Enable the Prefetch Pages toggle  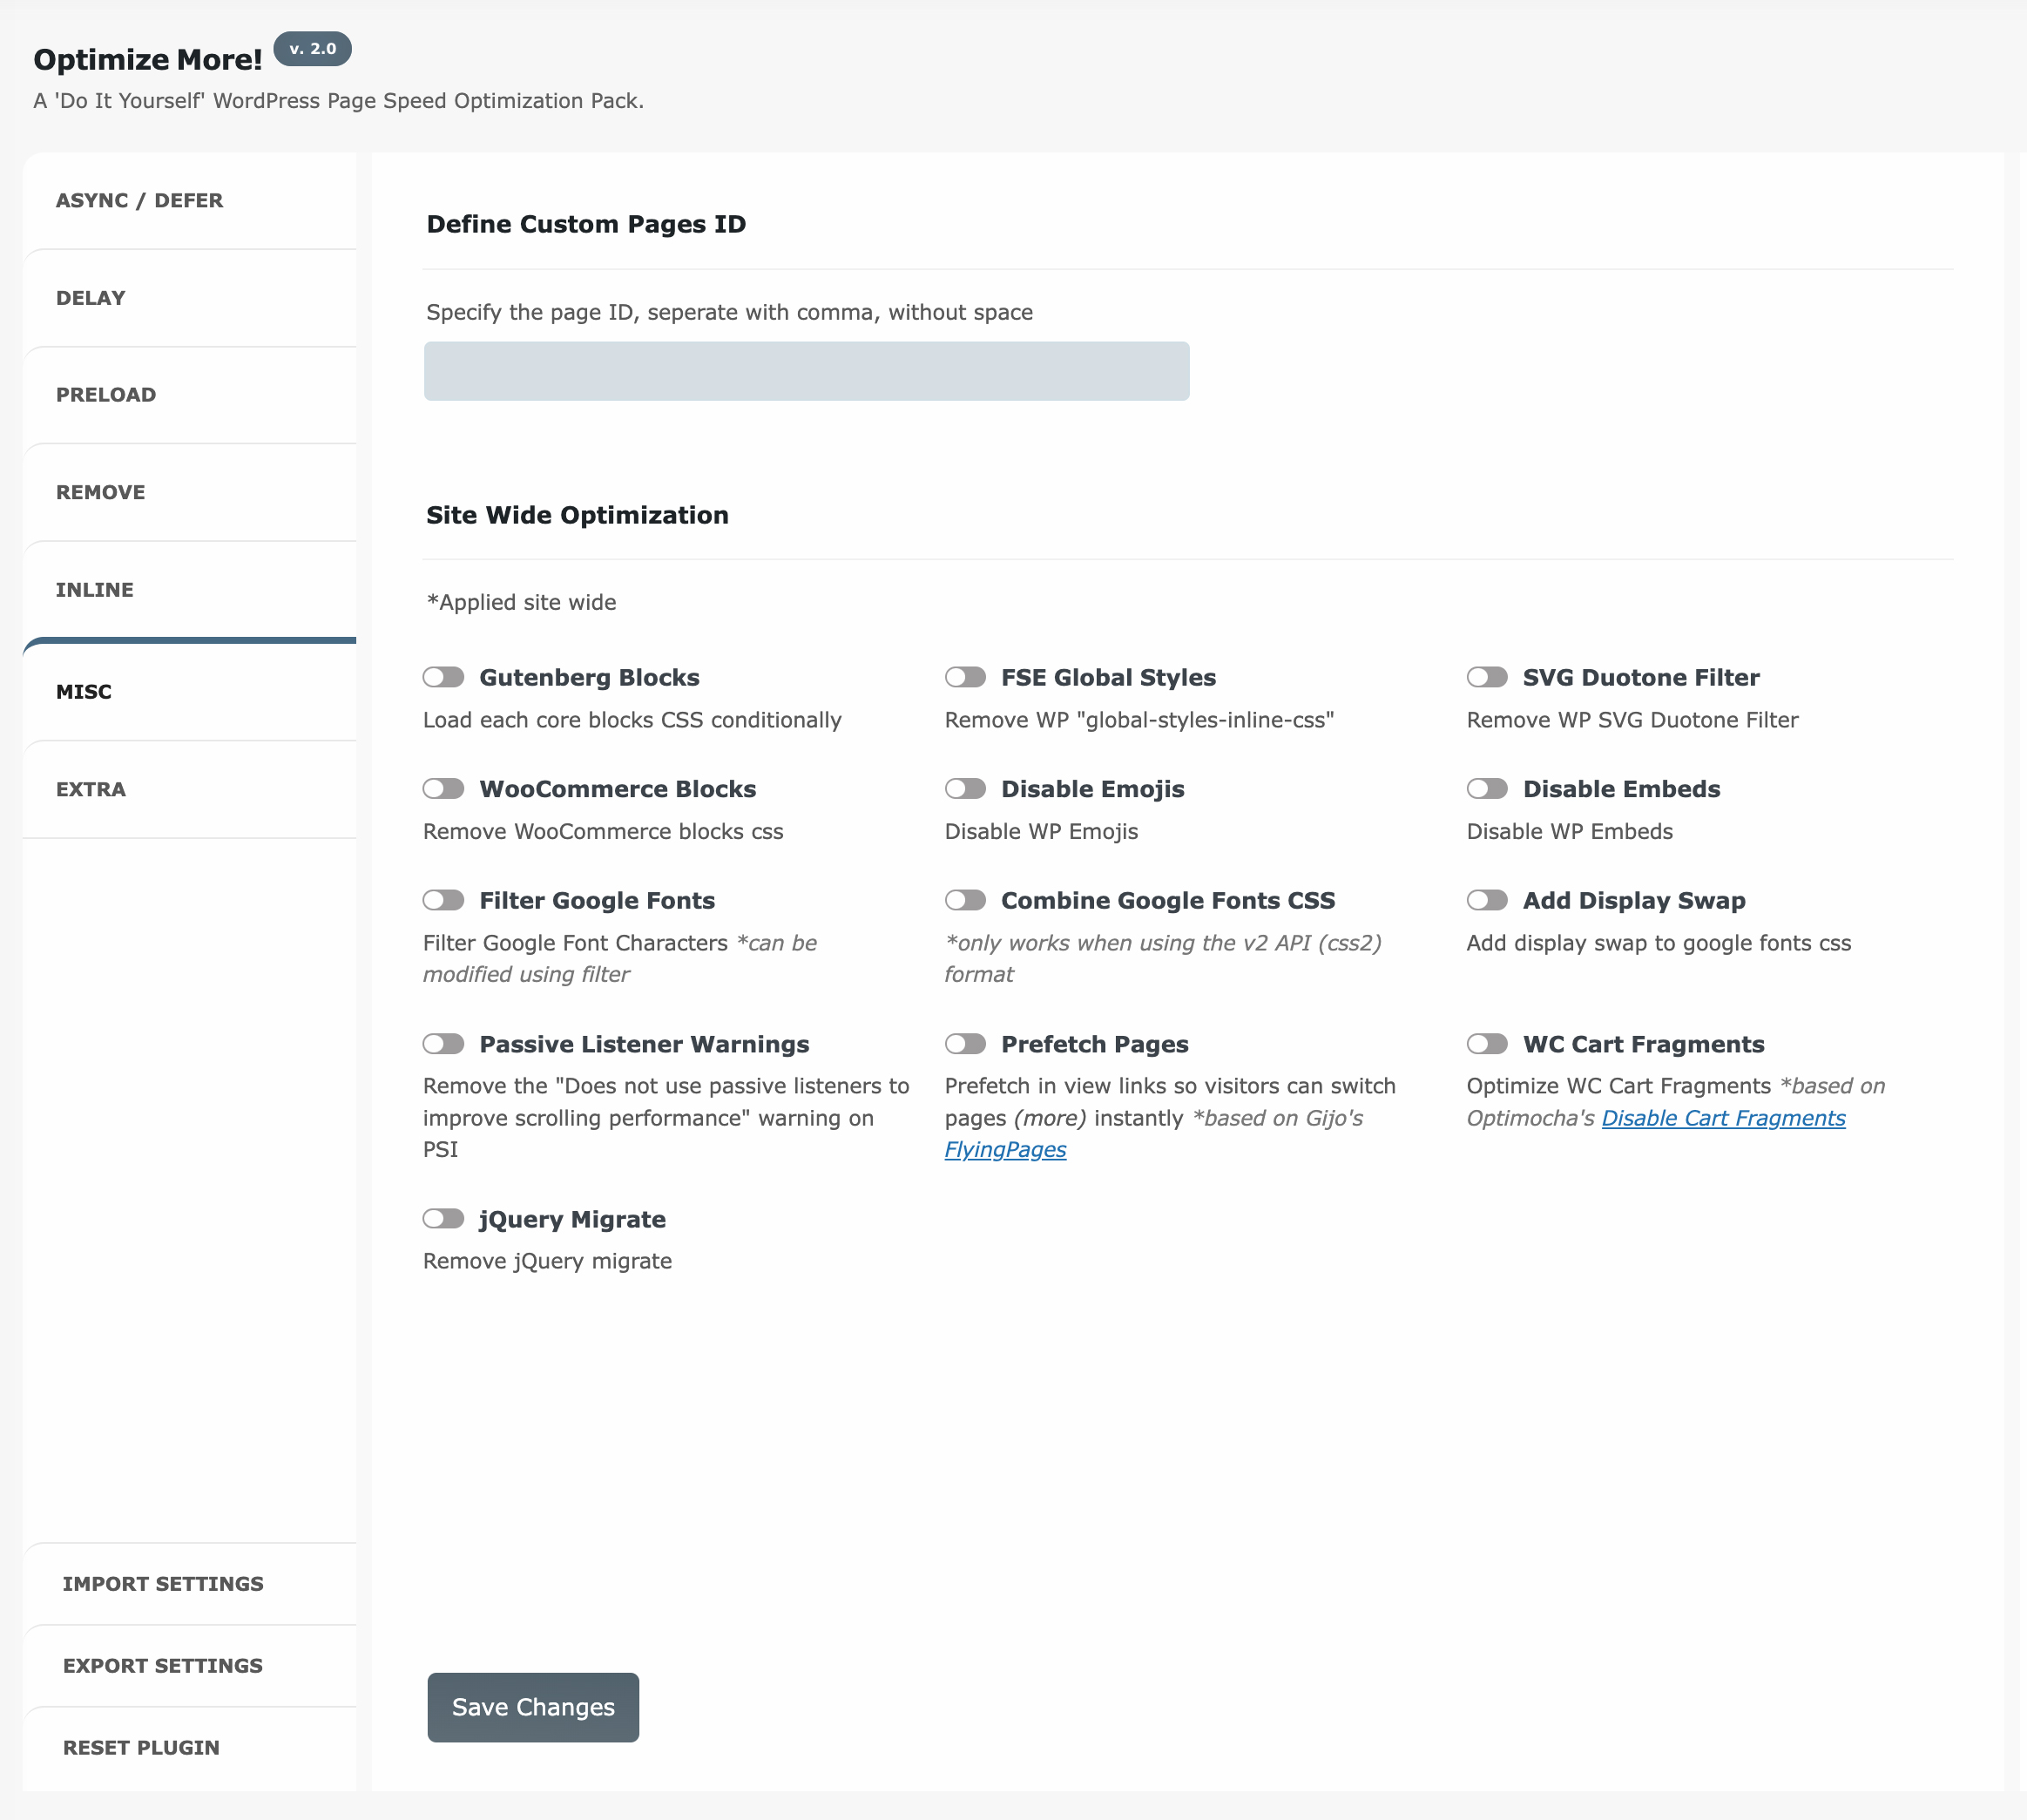pyautogui.click(x=965, y=1044)
